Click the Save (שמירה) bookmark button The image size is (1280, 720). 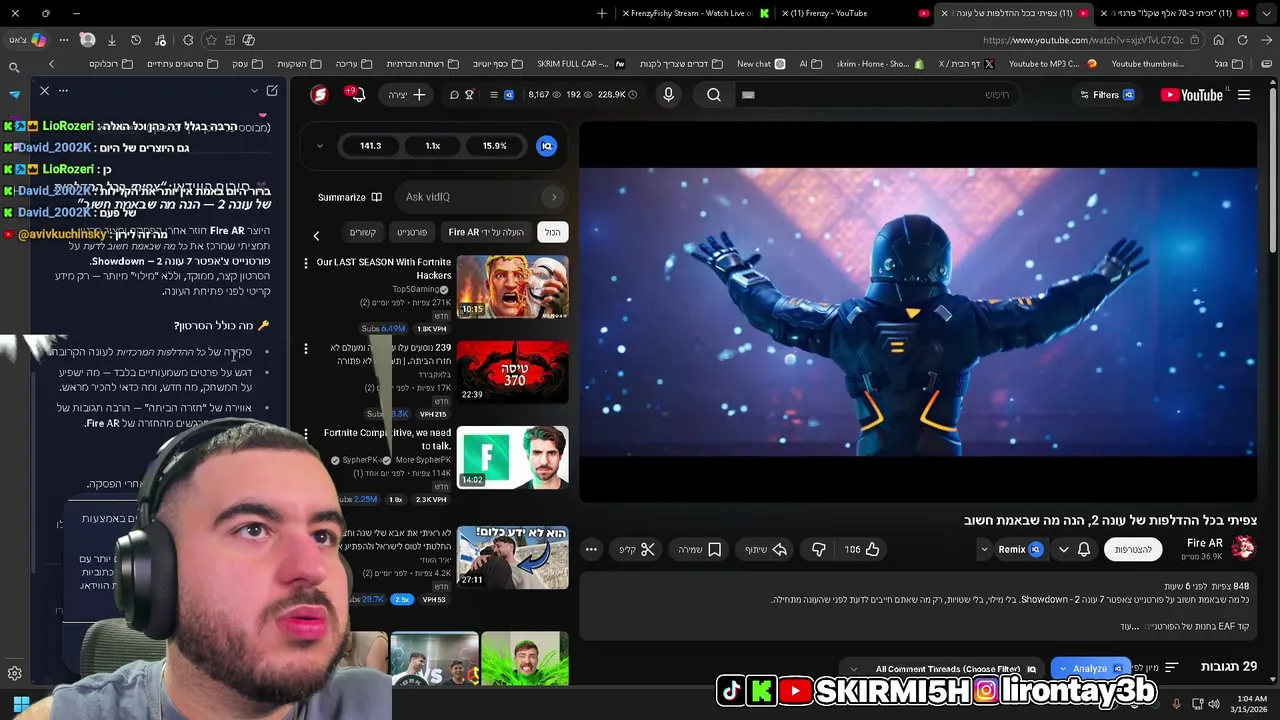(700, 549)
